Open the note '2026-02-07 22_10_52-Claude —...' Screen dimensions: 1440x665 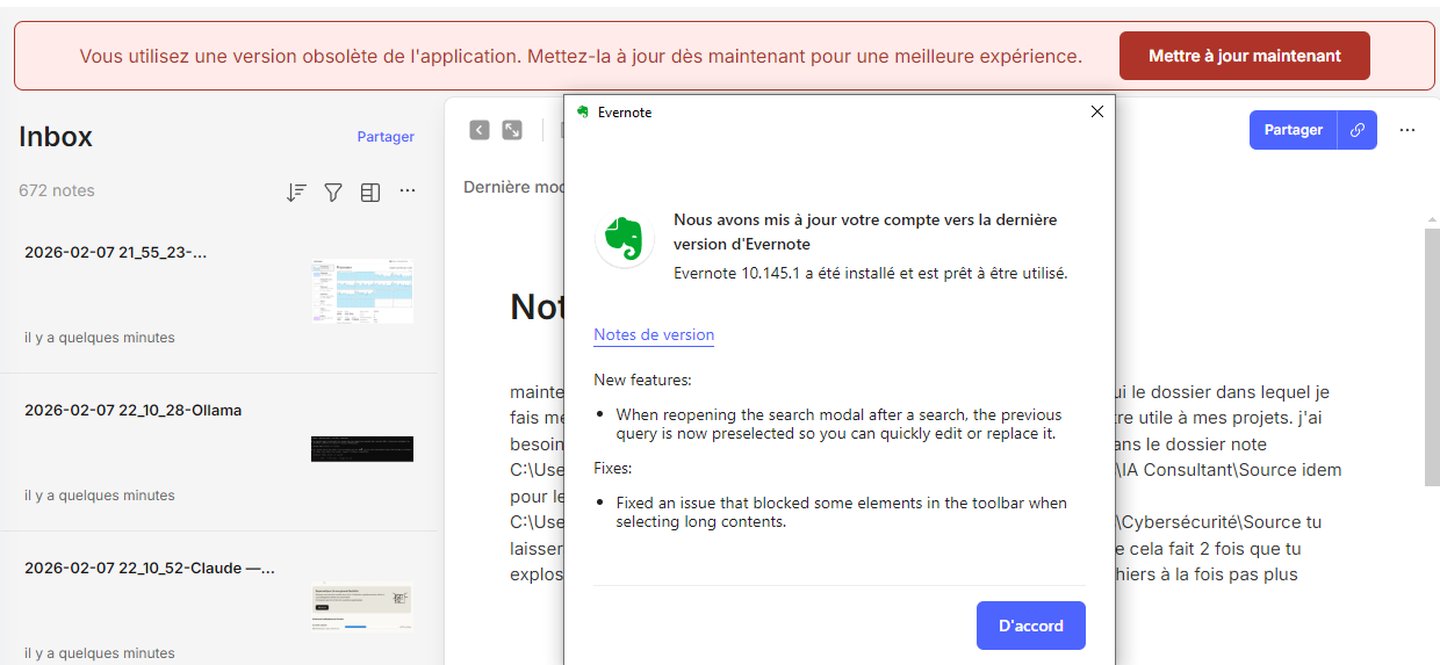(219, 598)
